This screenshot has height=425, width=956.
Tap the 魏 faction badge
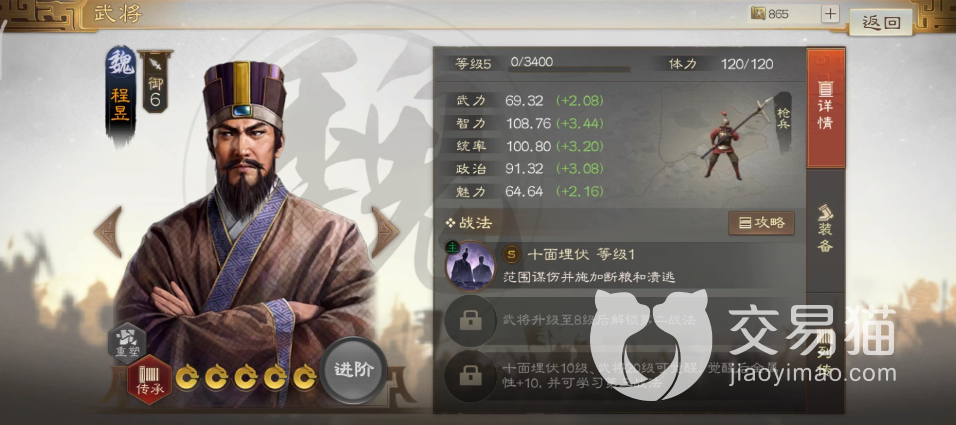(121, 63)
